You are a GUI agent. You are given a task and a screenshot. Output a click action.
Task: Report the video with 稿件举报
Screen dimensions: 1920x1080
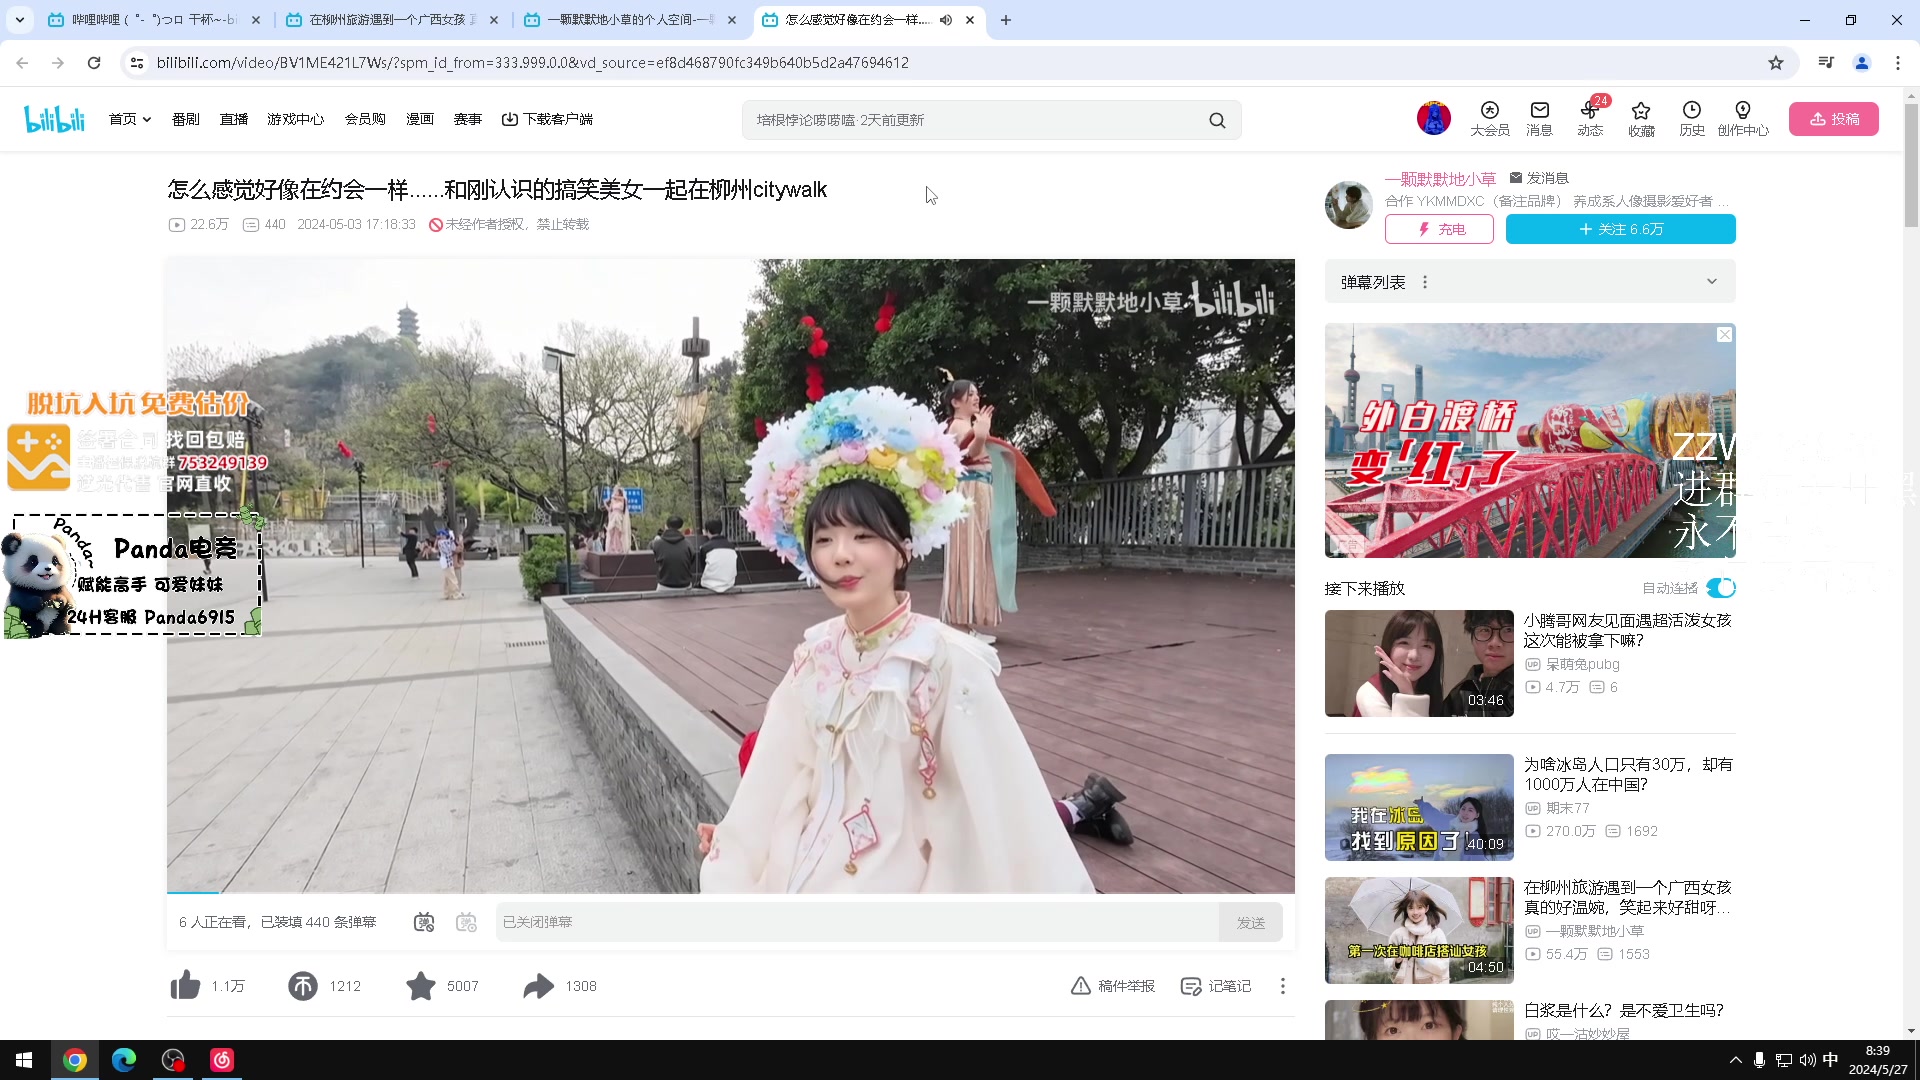coord(1112,985)
